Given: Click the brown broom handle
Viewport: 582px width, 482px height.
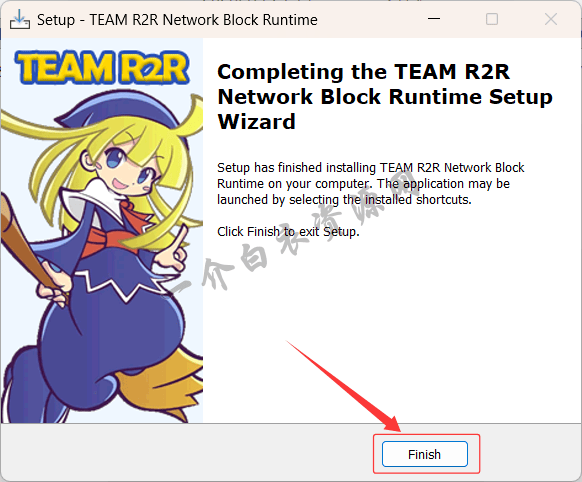Looking at the screenshot, I should (x=26, y=247).
